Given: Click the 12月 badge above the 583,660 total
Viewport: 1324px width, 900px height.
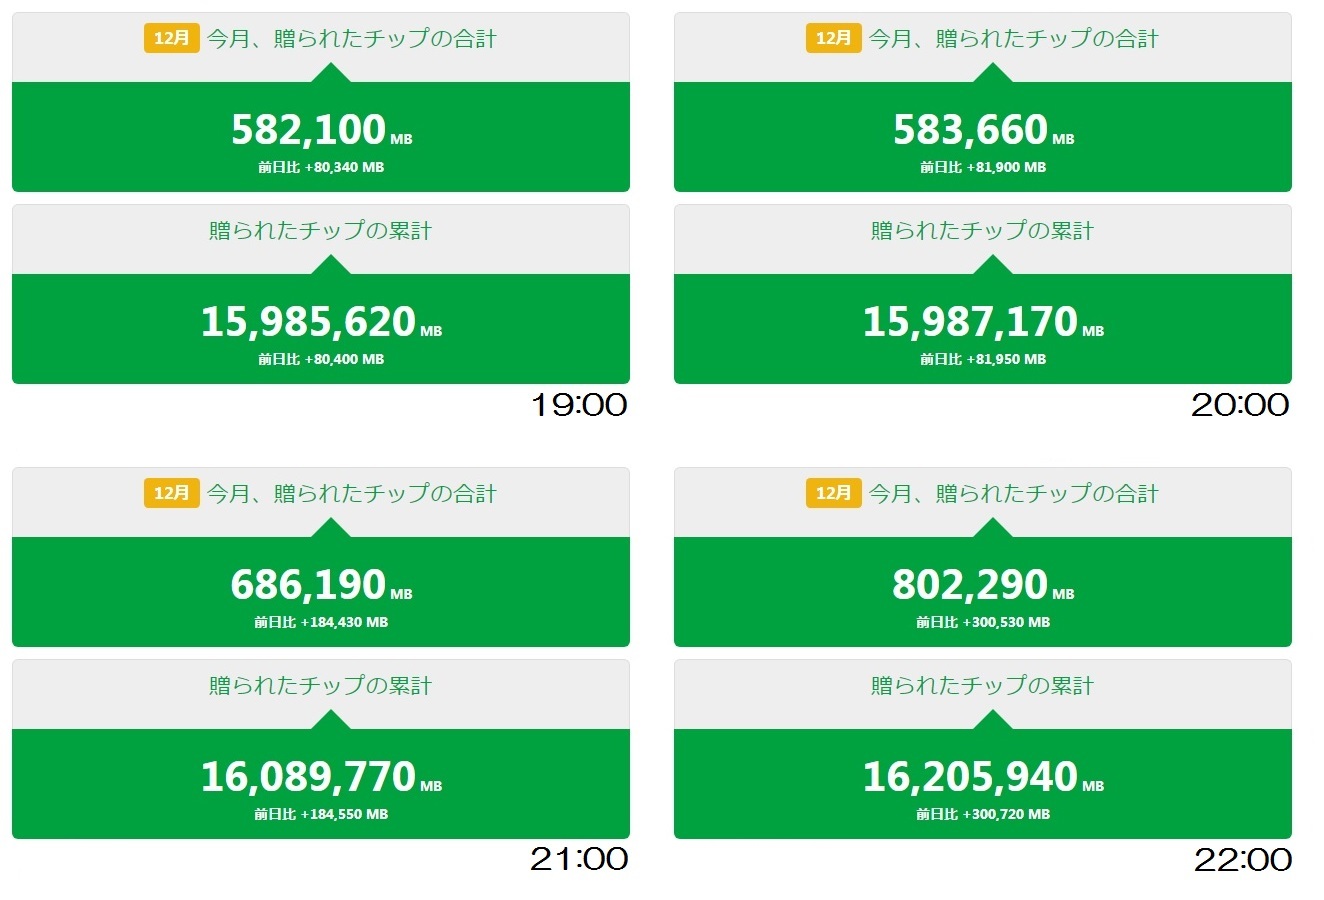Looking at the screenshot, I should click(833, 38).
